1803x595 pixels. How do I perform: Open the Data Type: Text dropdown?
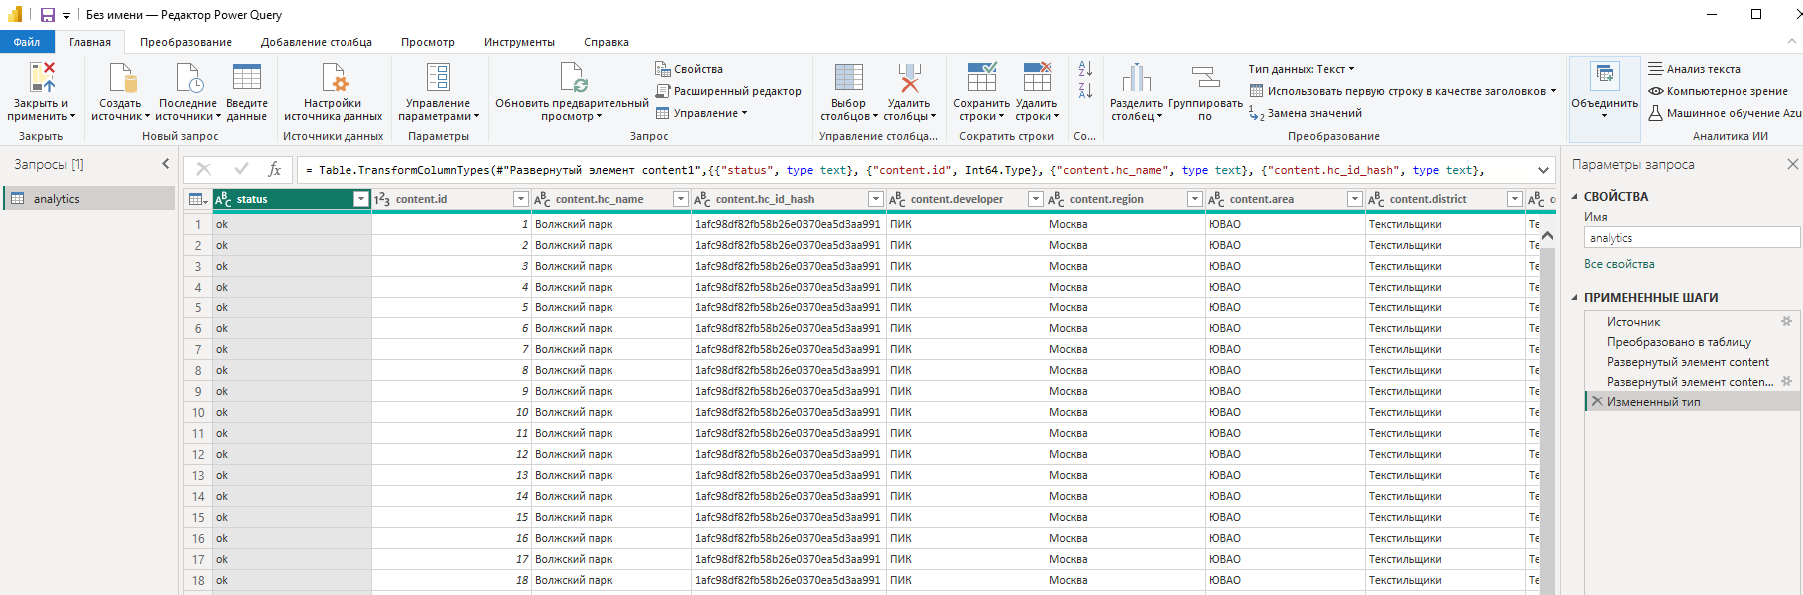[x=1301, y=69]
